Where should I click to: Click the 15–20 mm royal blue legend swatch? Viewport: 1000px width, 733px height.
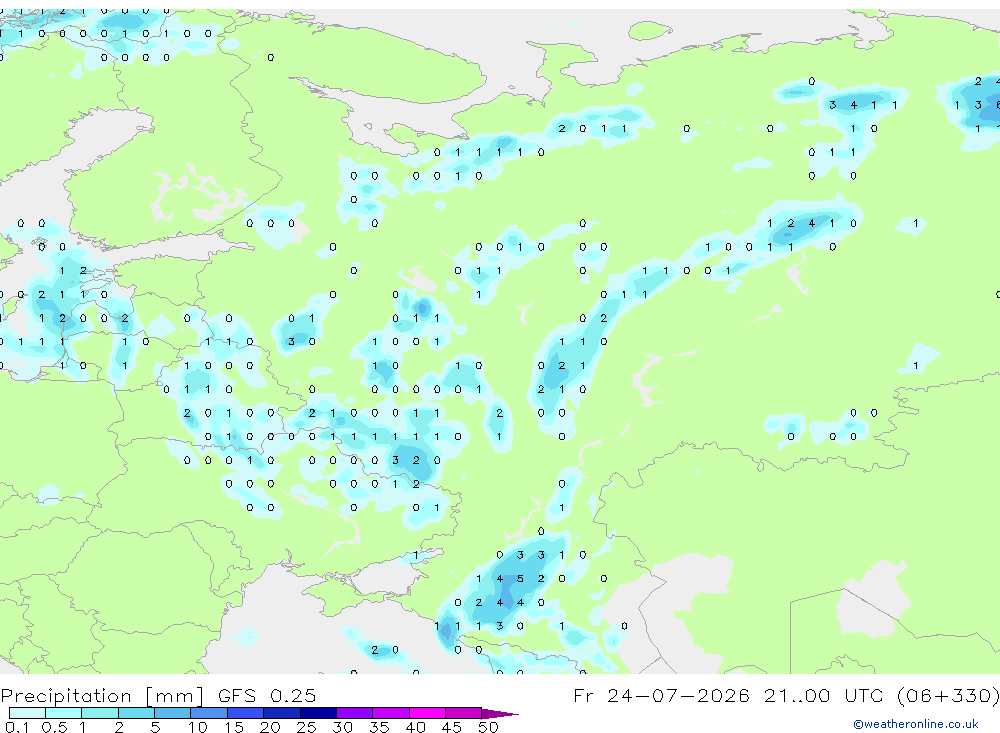pos(246,713)
